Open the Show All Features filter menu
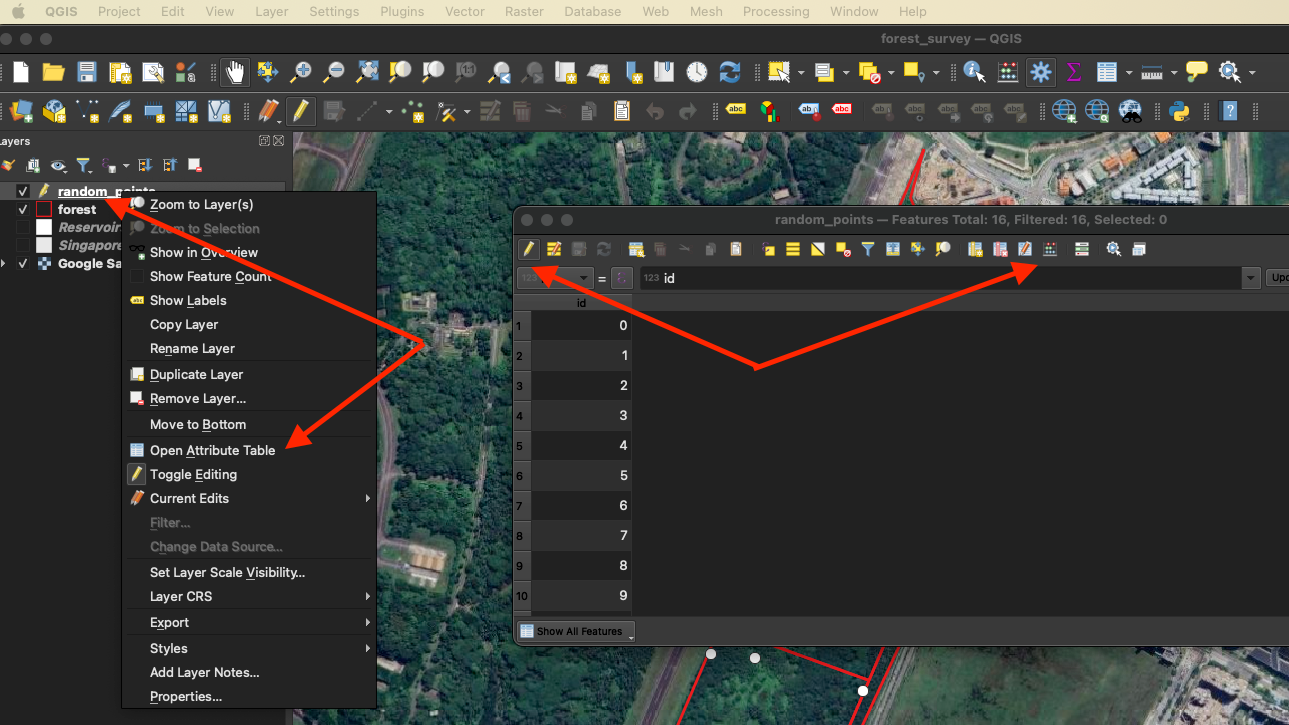This screenshot has height=725, width=1289. coord(577,631)
